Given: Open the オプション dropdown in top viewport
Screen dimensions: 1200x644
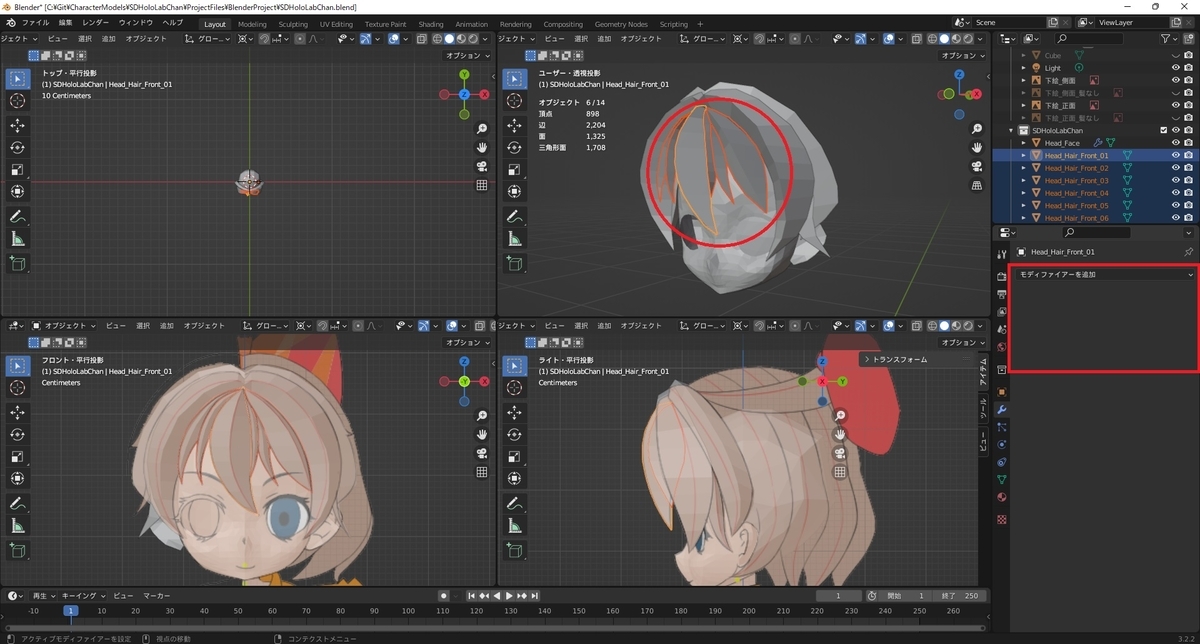Looking at the screenshot, I should click(x=468, y=56).
